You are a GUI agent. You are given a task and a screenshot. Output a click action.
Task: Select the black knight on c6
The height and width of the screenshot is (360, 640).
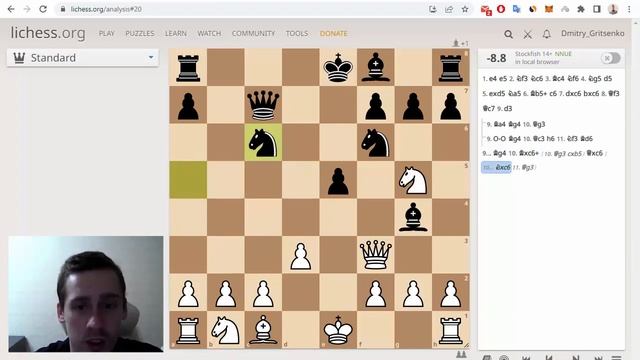point(263,142)
